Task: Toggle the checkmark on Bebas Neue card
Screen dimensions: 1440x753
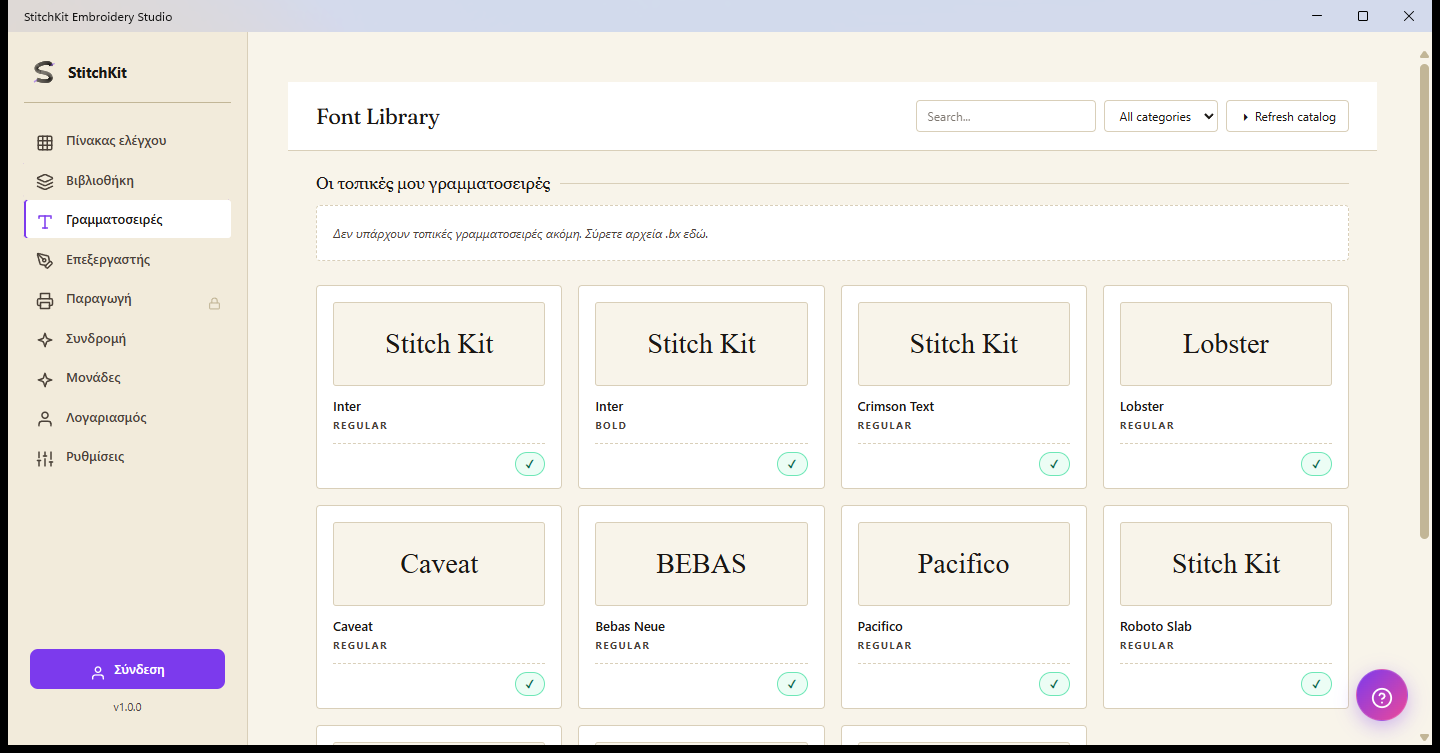Action: (x=792, y=684)
